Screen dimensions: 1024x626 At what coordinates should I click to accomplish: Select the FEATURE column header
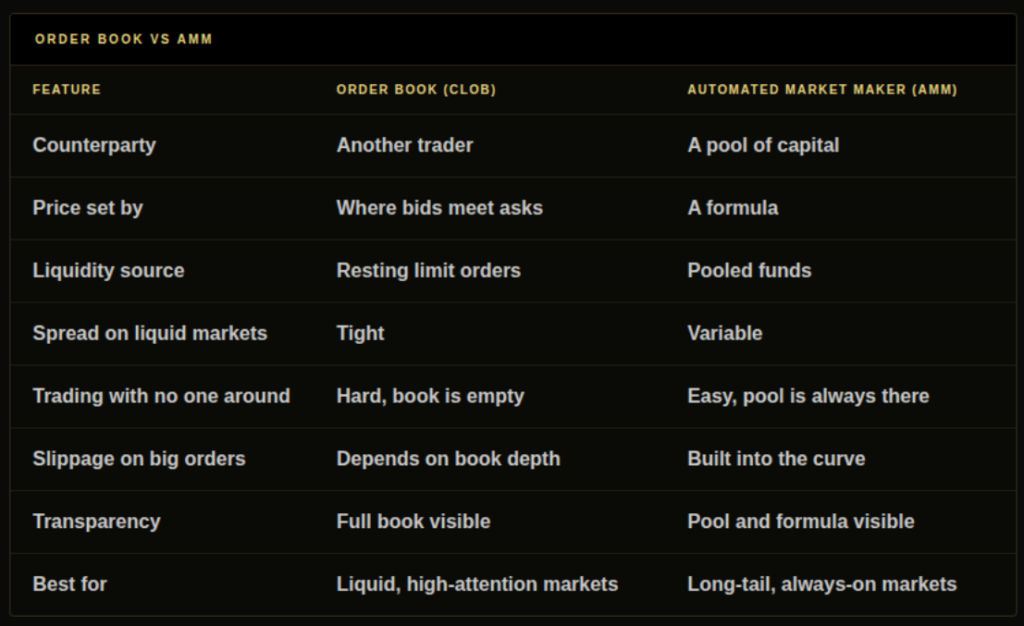[67, 89]
